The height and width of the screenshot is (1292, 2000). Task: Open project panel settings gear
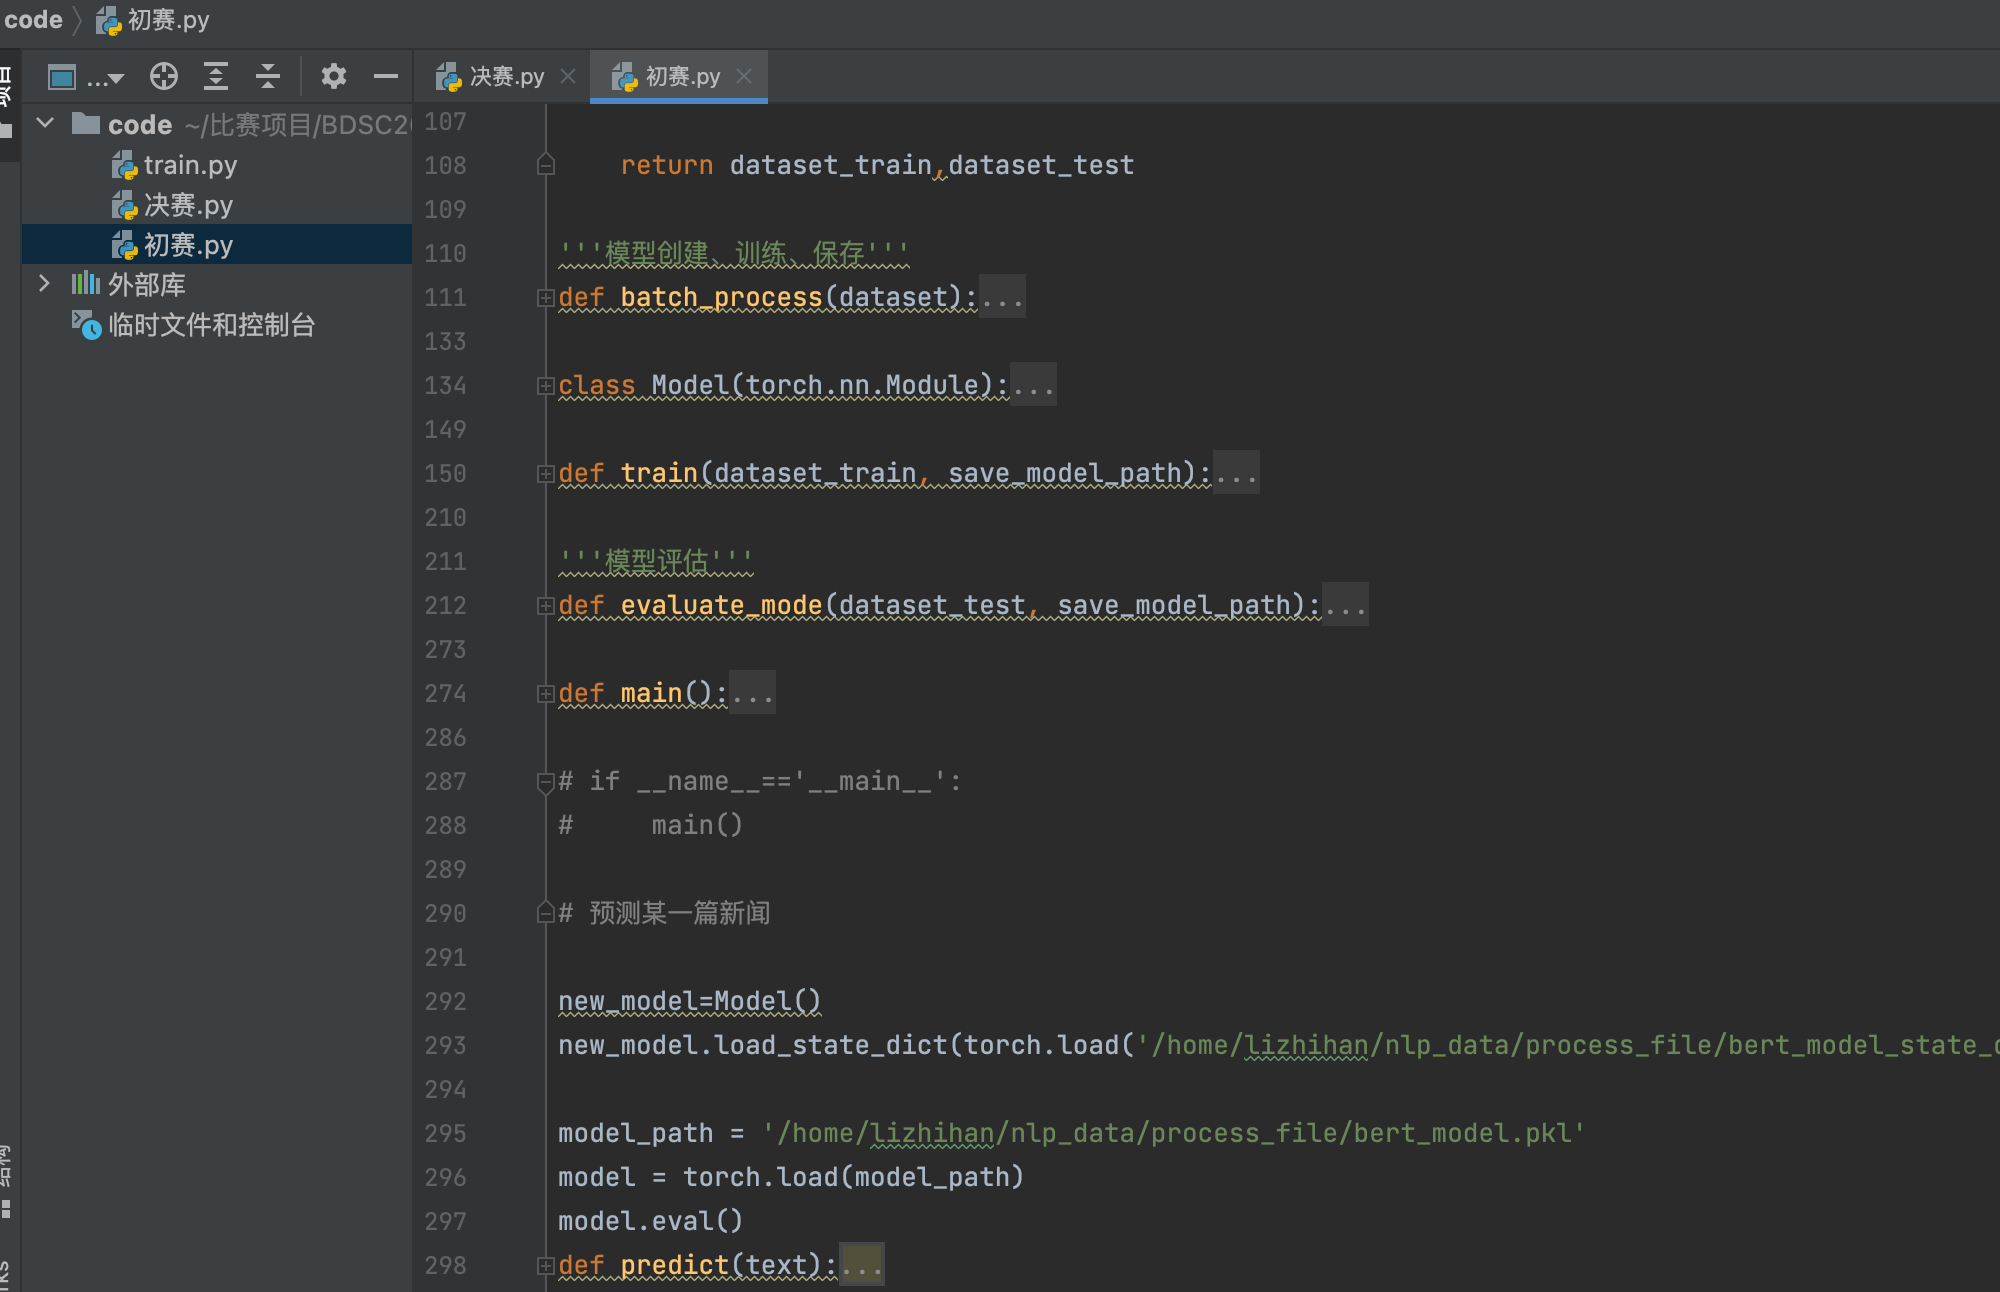click(x=333, y=77)
